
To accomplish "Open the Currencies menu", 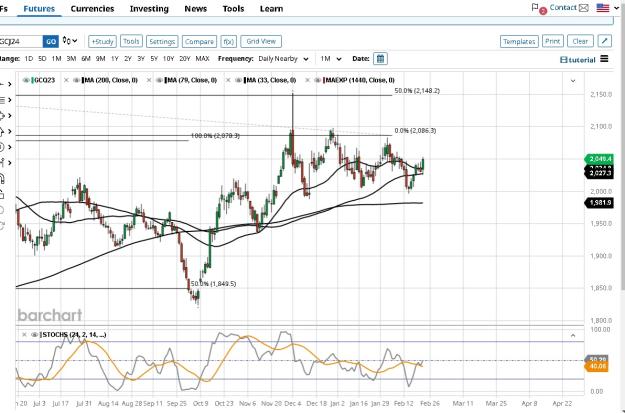I will click(92, 8).
